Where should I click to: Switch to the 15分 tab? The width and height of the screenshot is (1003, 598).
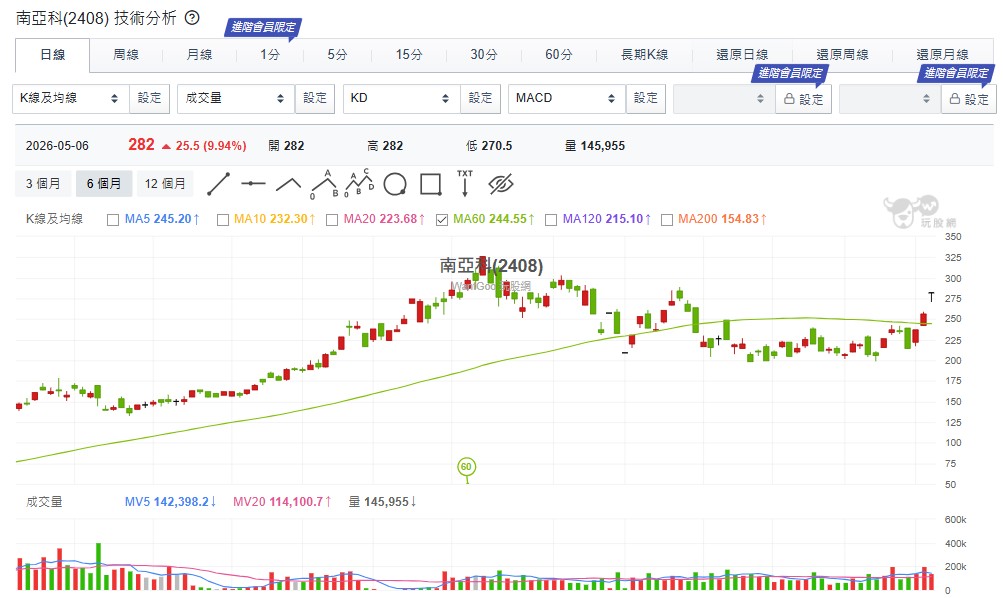click(409, 55)
